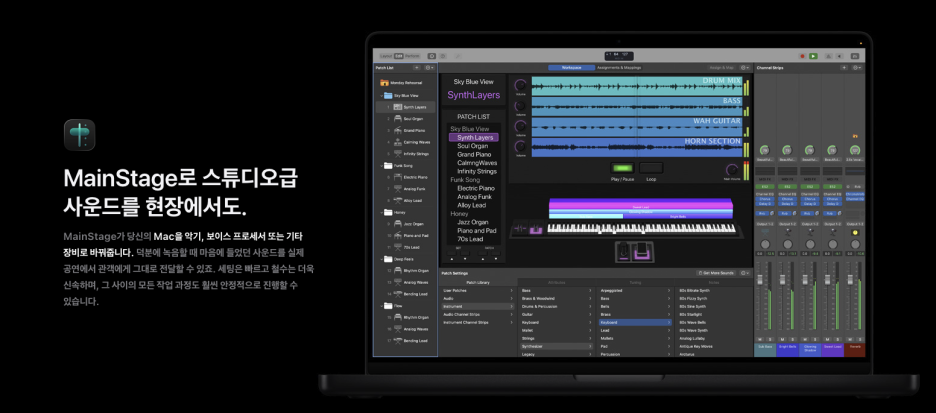Mute the Bright Bells channel strip

point(782,339)
